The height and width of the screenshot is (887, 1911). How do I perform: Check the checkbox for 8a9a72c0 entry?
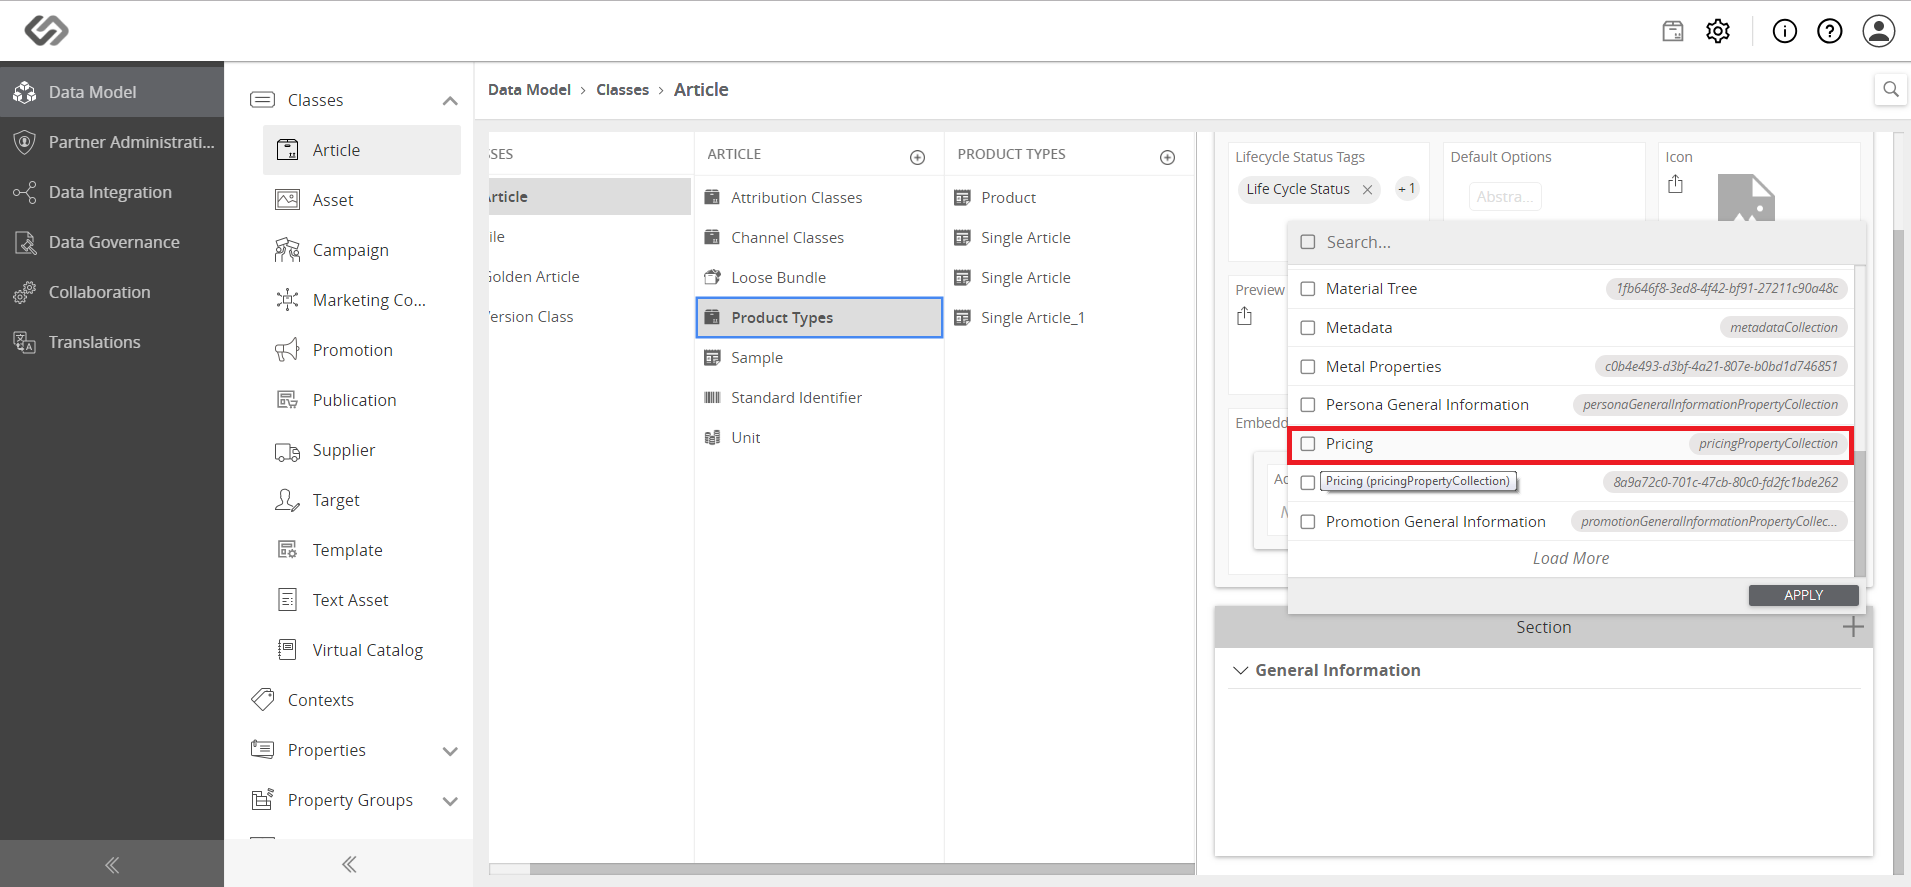1307,483
